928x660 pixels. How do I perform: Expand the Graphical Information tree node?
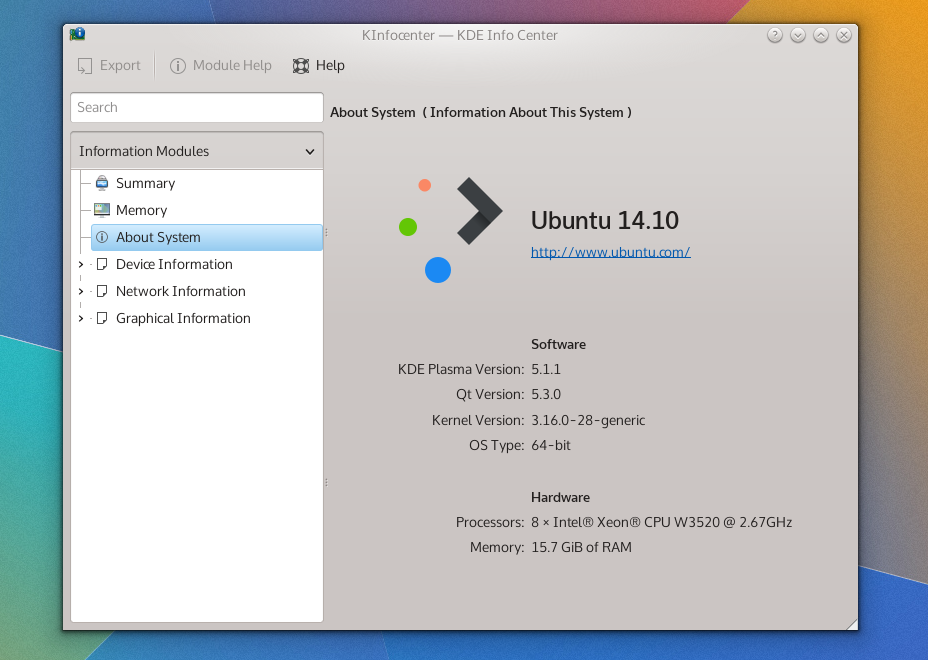(x=81, y=318)
